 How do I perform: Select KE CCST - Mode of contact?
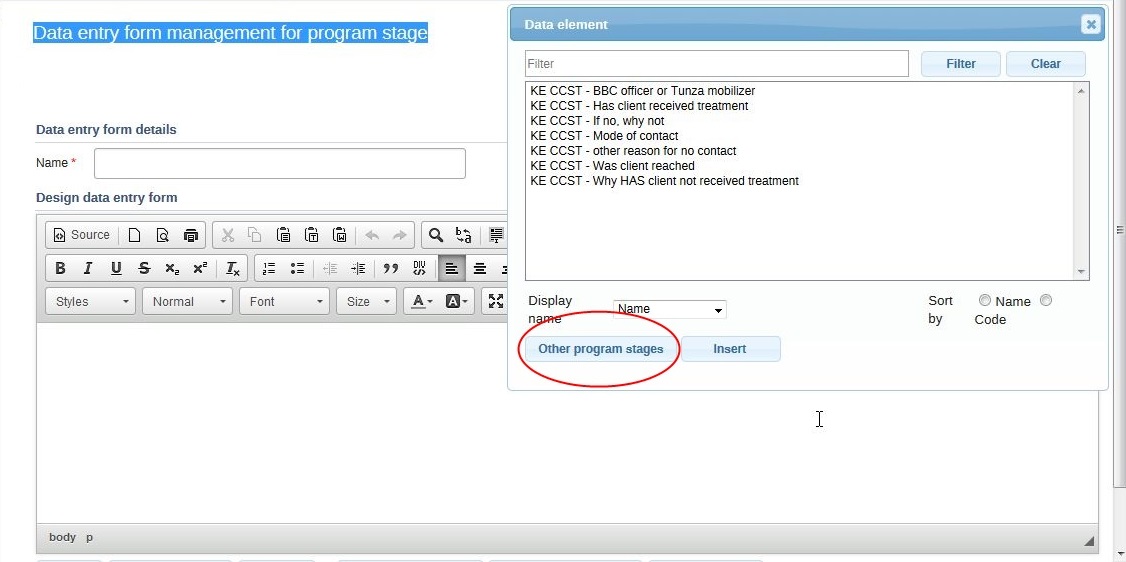pyautogui.click(x=605, y=136)
